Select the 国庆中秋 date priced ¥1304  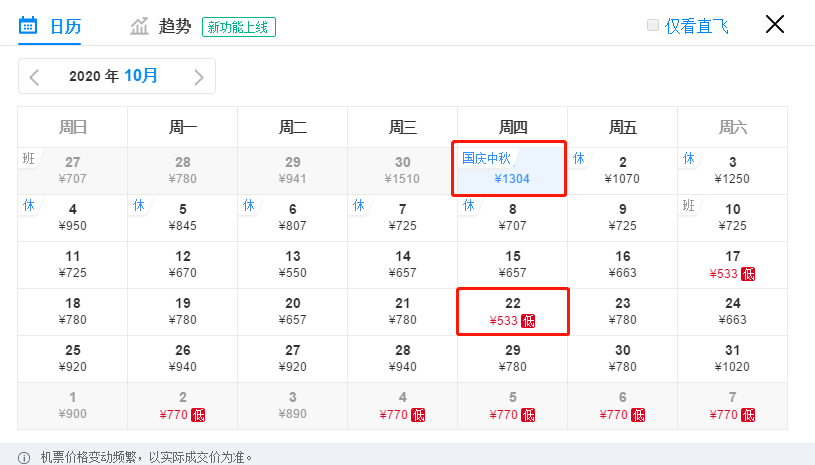pos(511,169)
